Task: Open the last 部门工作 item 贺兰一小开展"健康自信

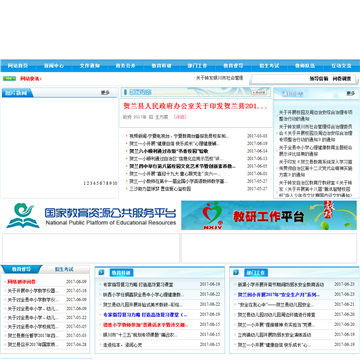Action: 274,345
